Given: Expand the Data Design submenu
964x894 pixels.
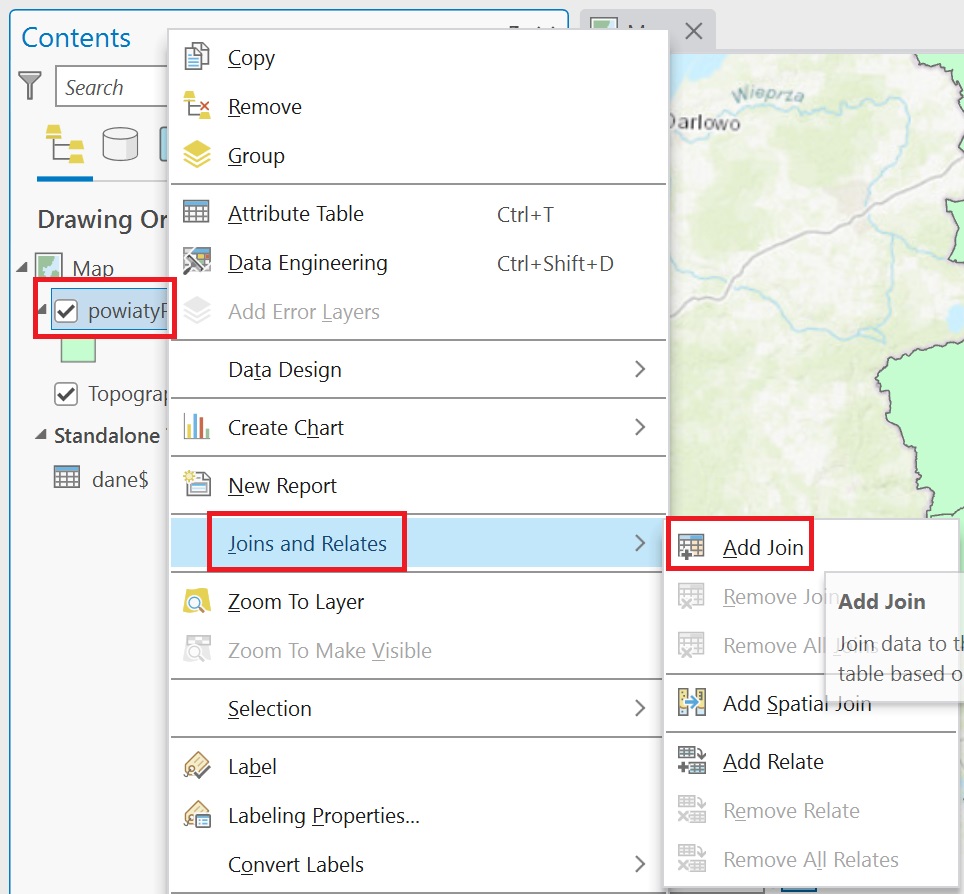Looking at the screenshot, I should pyautogui.click(x=640, y=369).
